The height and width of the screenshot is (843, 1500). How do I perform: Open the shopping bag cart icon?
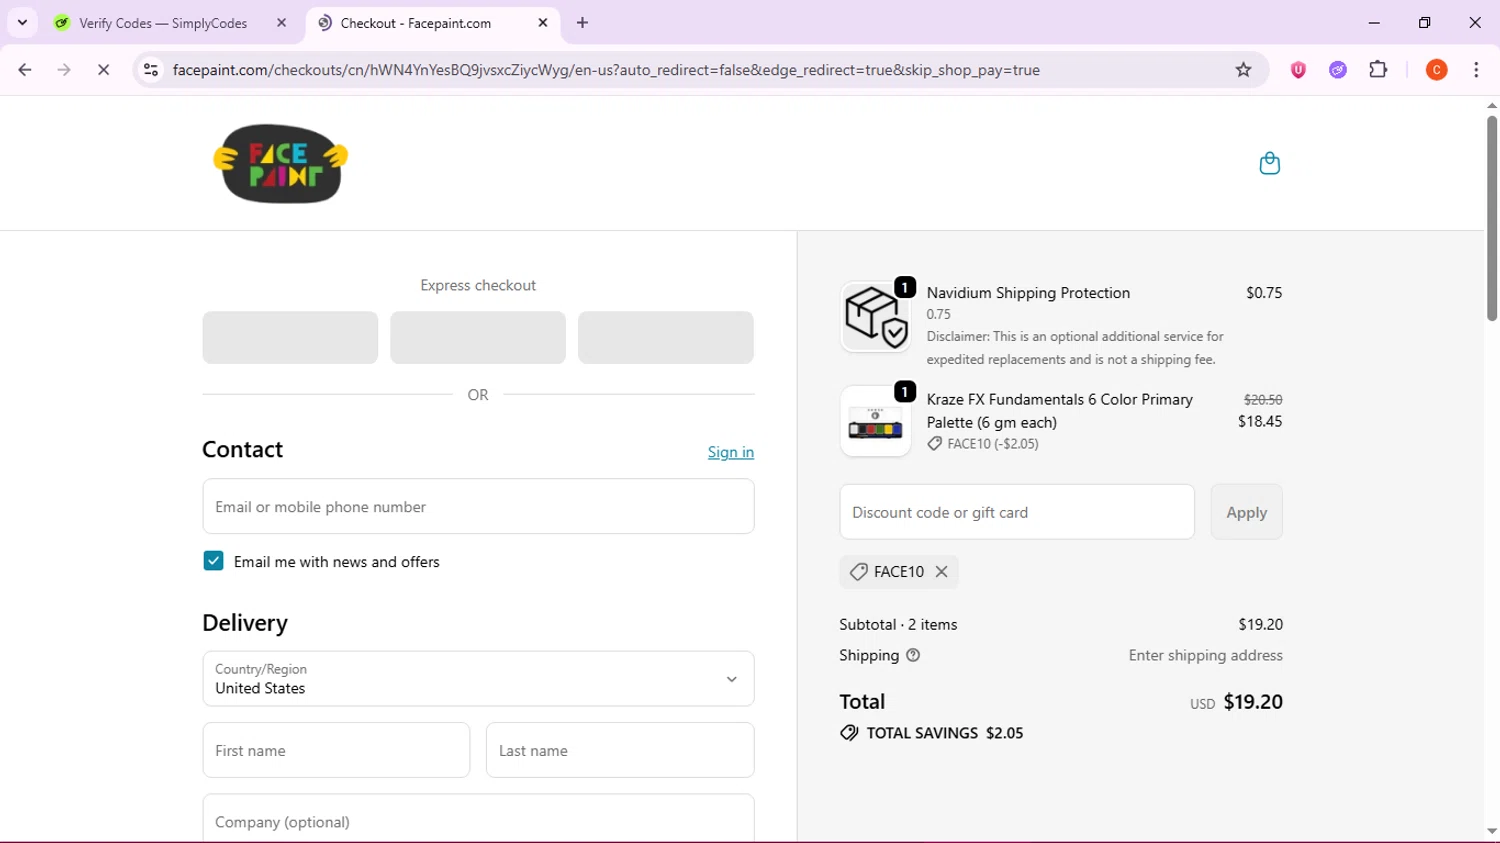pyautogui.click(x=1269, y=163)
